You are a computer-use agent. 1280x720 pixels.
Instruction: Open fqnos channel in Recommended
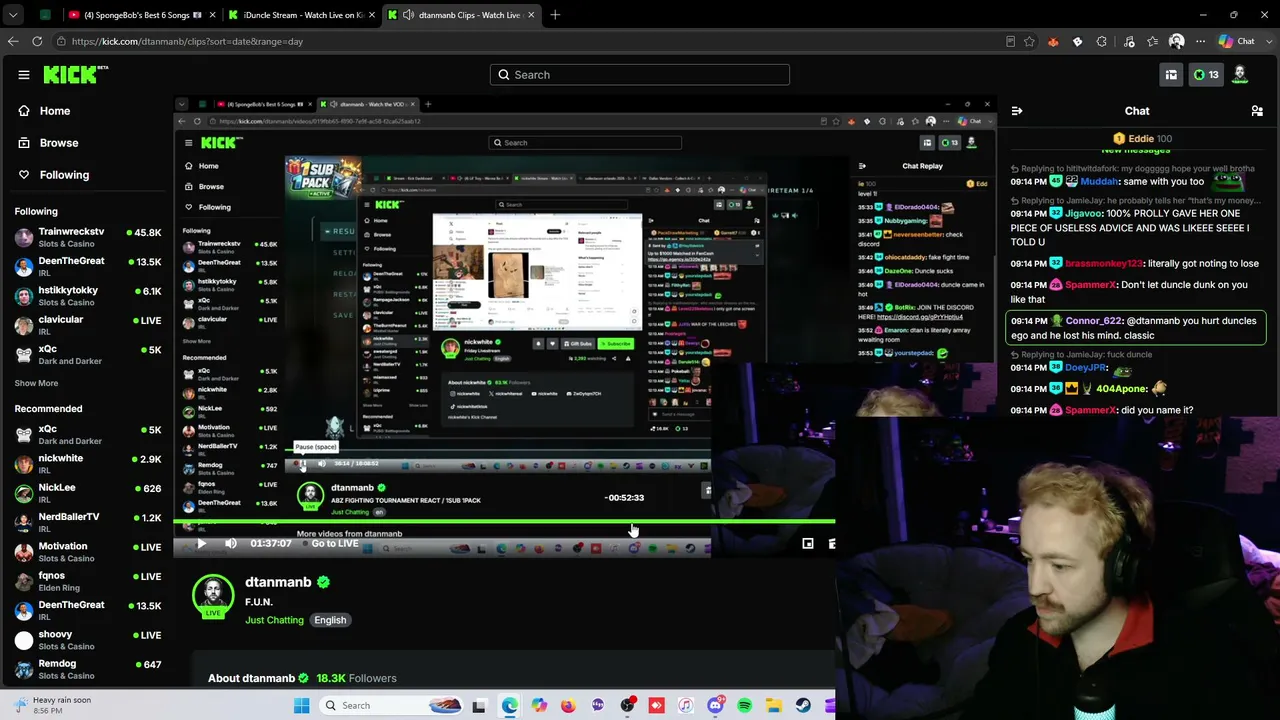[x=88, y=580]
